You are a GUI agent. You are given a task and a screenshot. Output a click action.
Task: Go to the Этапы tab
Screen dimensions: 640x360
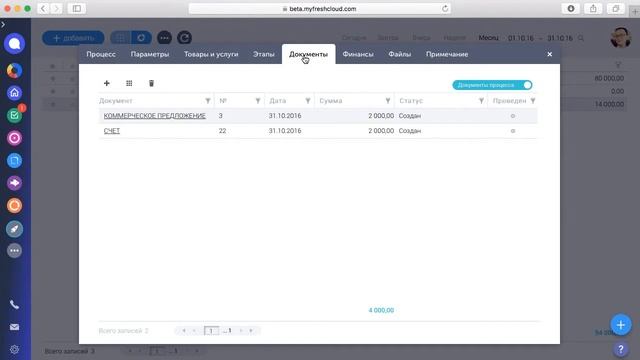(x=264, y=54)
